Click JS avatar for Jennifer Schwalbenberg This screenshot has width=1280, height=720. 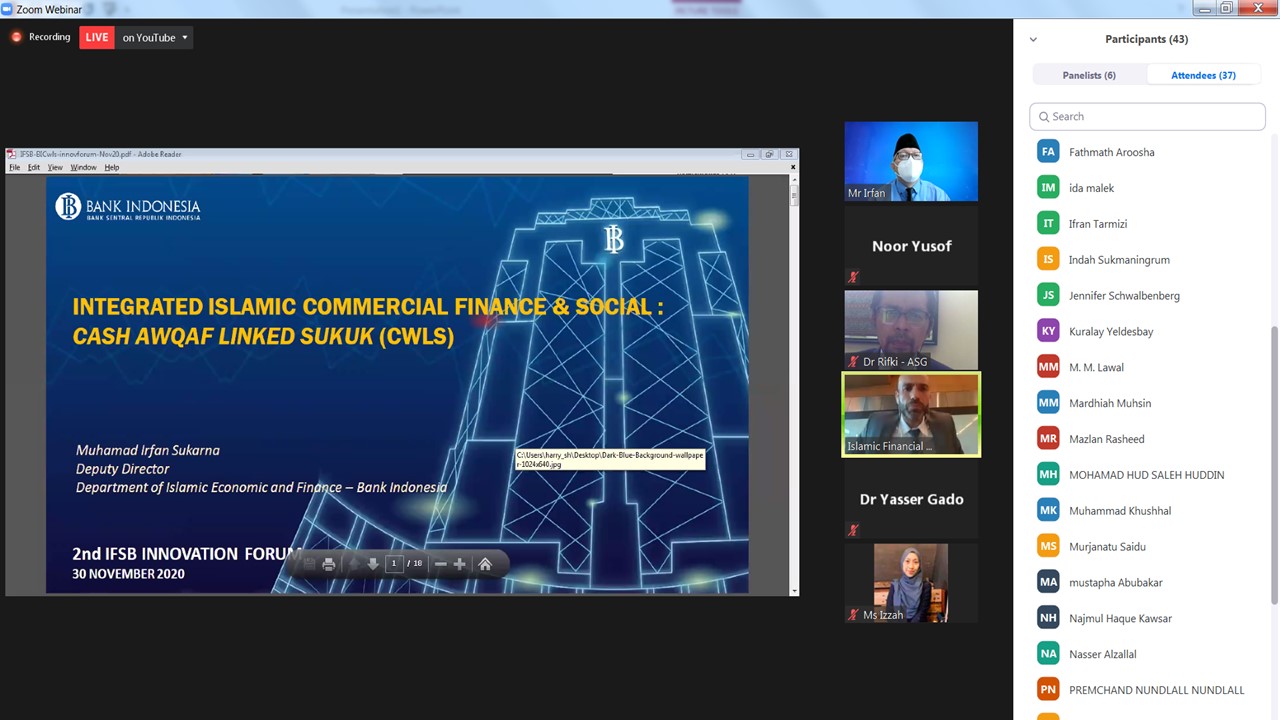1048,296
